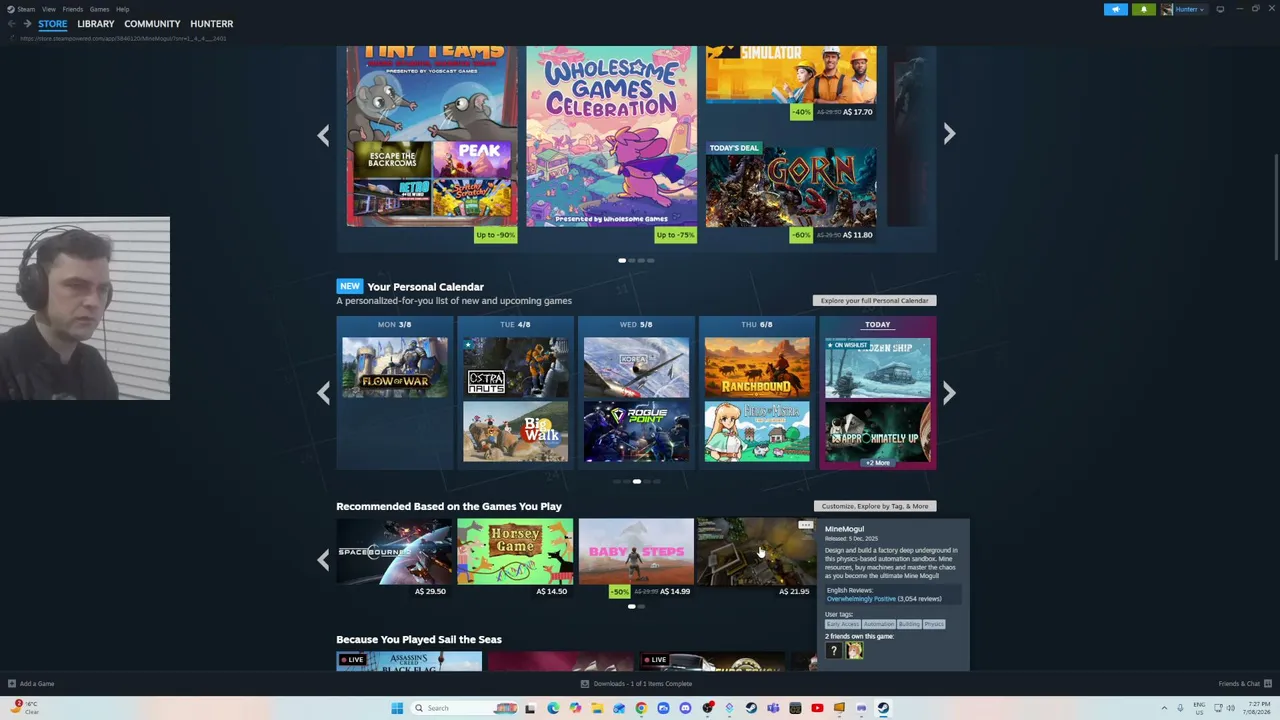Show previous Personal Calendar days
This screenshot has height=720, width=1280.
coord(323,393)
